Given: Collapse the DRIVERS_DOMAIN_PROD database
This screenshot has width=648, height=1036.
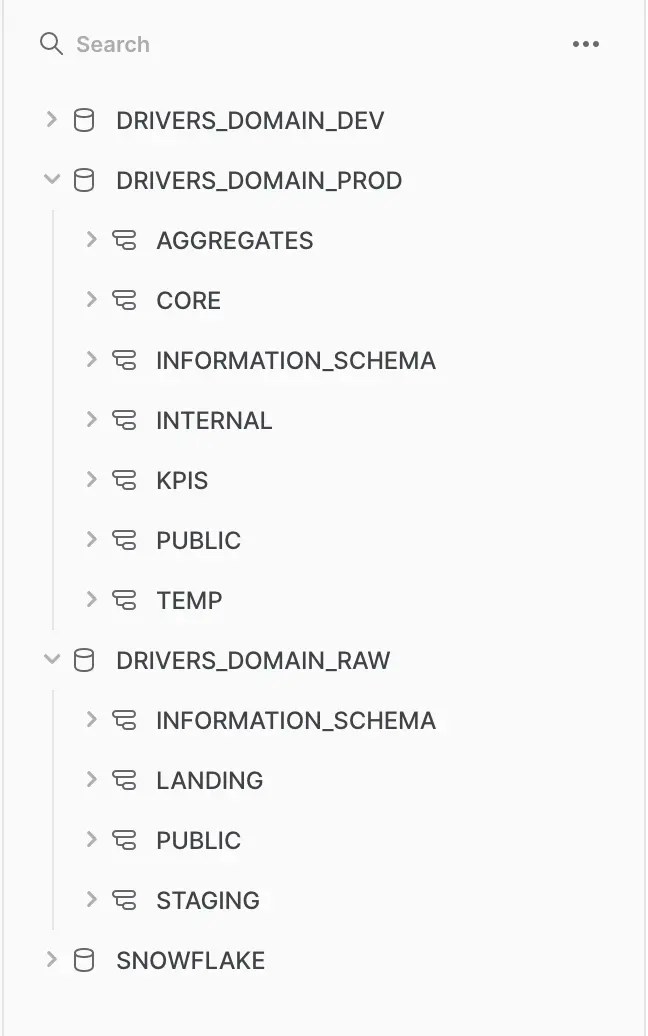Looking at the screenshot, I should [x=50, y=180].
